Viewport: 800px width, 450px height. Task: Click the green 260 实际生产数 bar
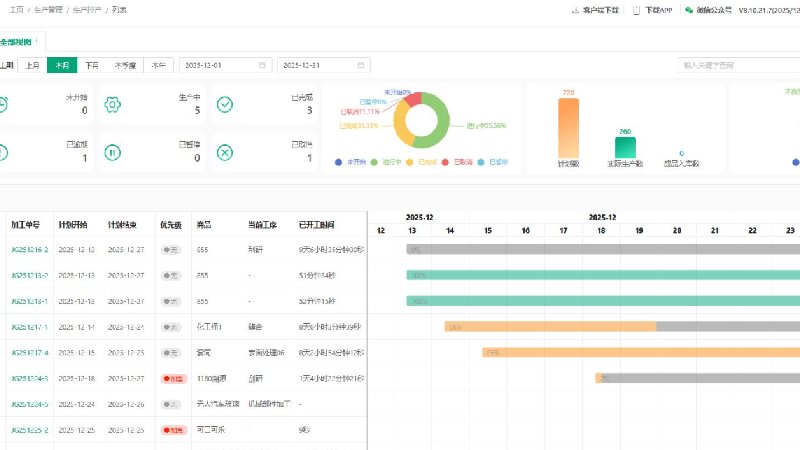[625, 147]
